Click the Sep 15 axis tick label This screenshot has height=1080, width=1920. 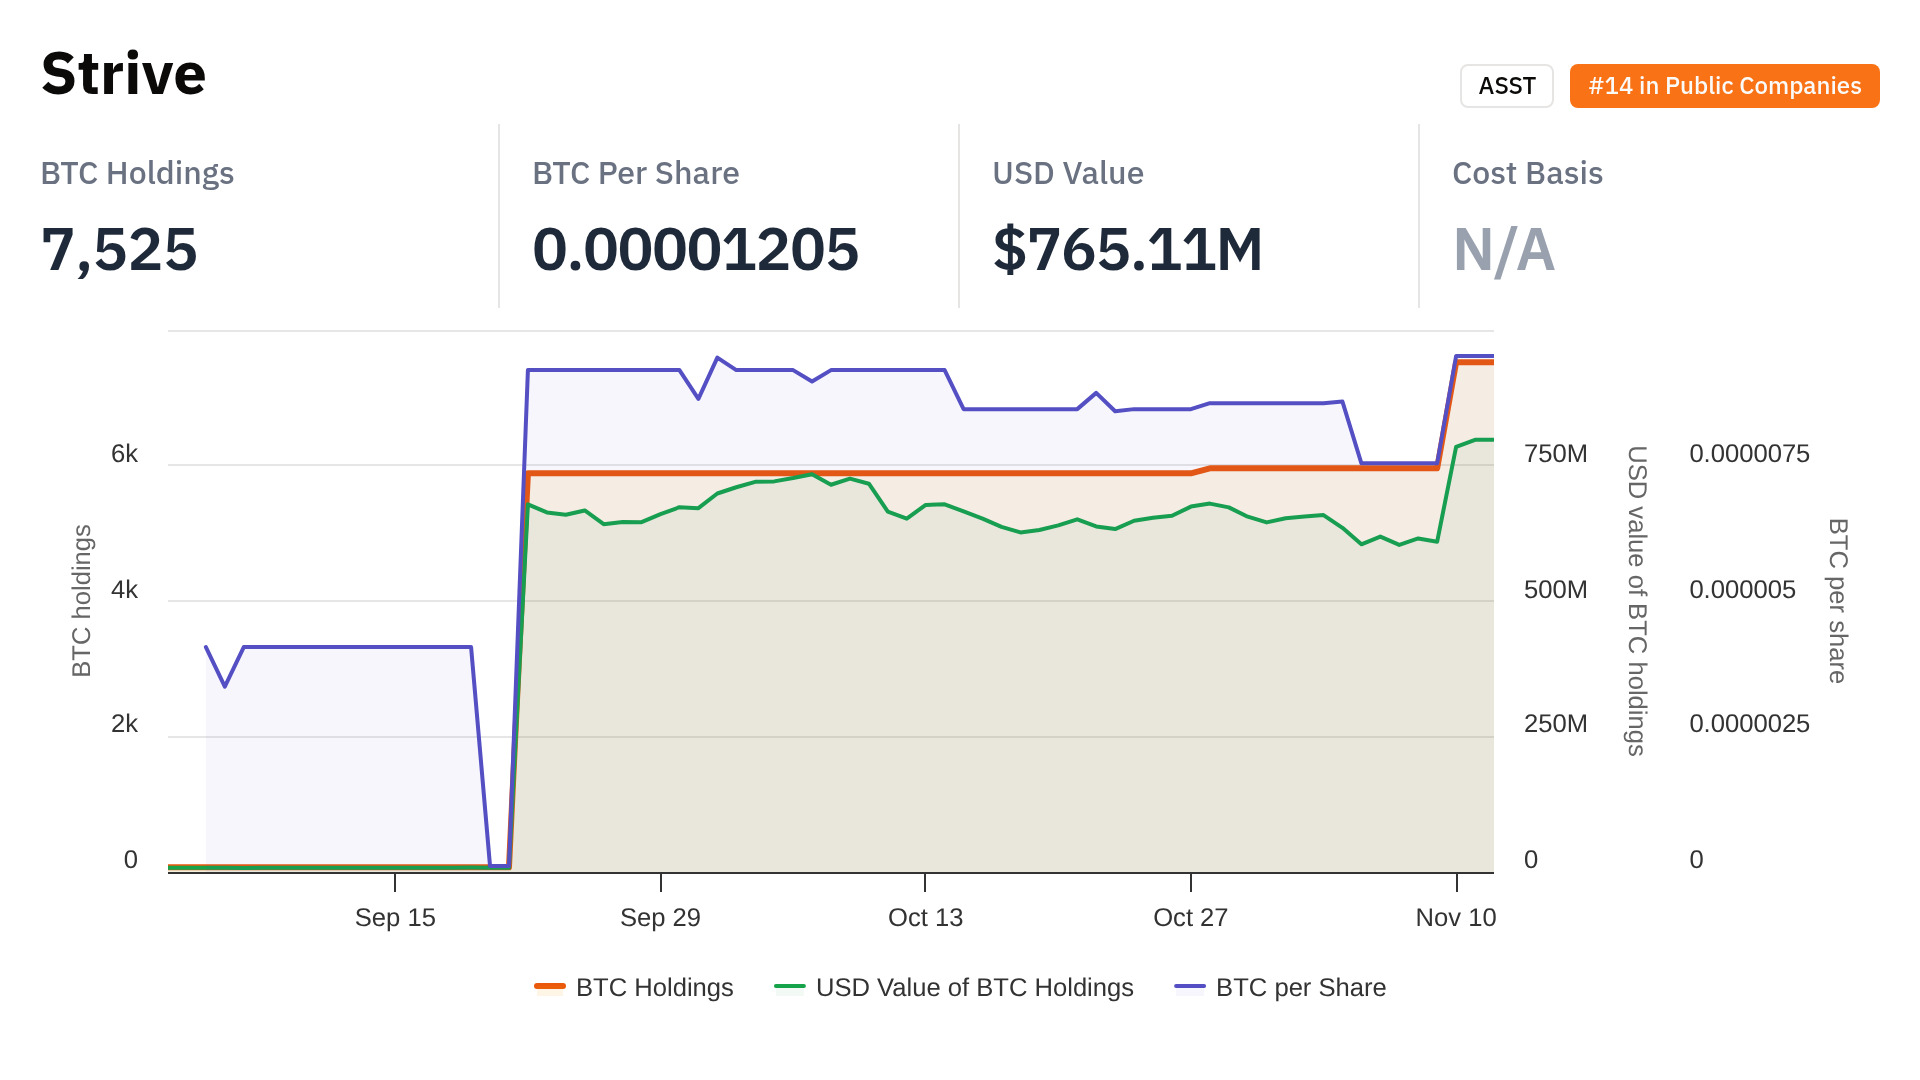tap(395, 917)
